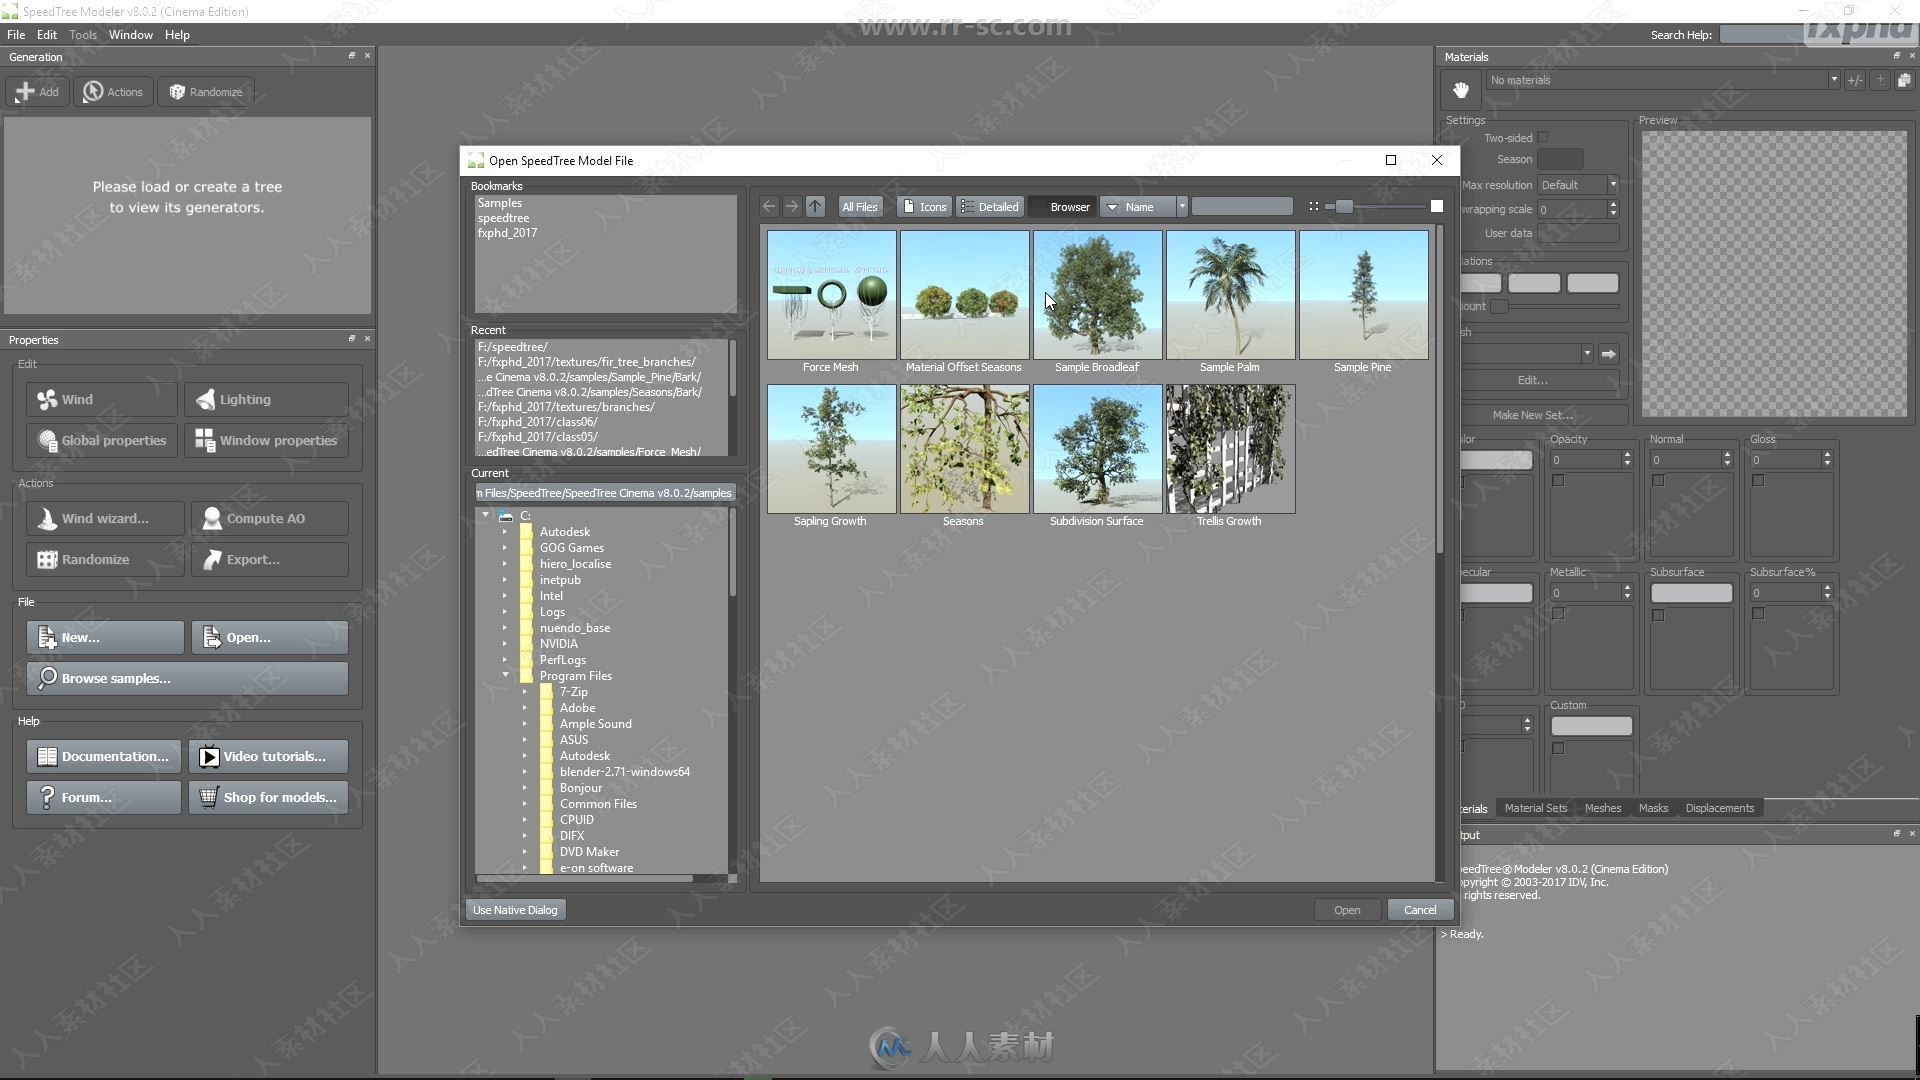Screen dimensions: 1920x1080
Task: Open the fxphd_2017 bookmark
Action: [x=507, y=233]
